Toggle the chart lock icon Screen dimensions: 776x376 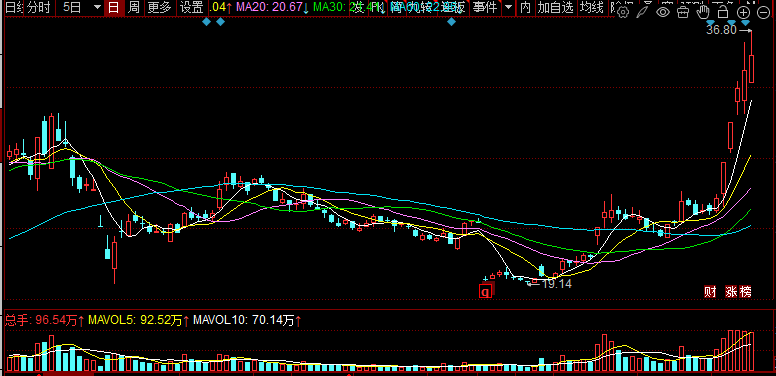723,12
